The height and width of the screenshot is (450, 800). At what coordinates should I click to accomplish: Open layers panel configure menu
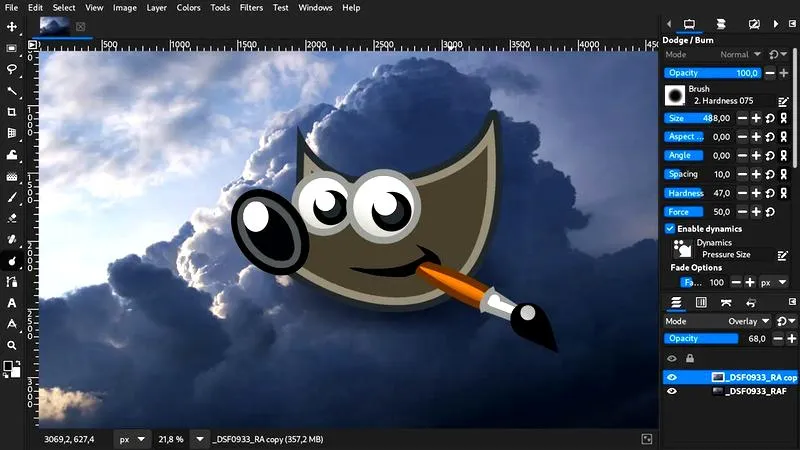[792, 303]
